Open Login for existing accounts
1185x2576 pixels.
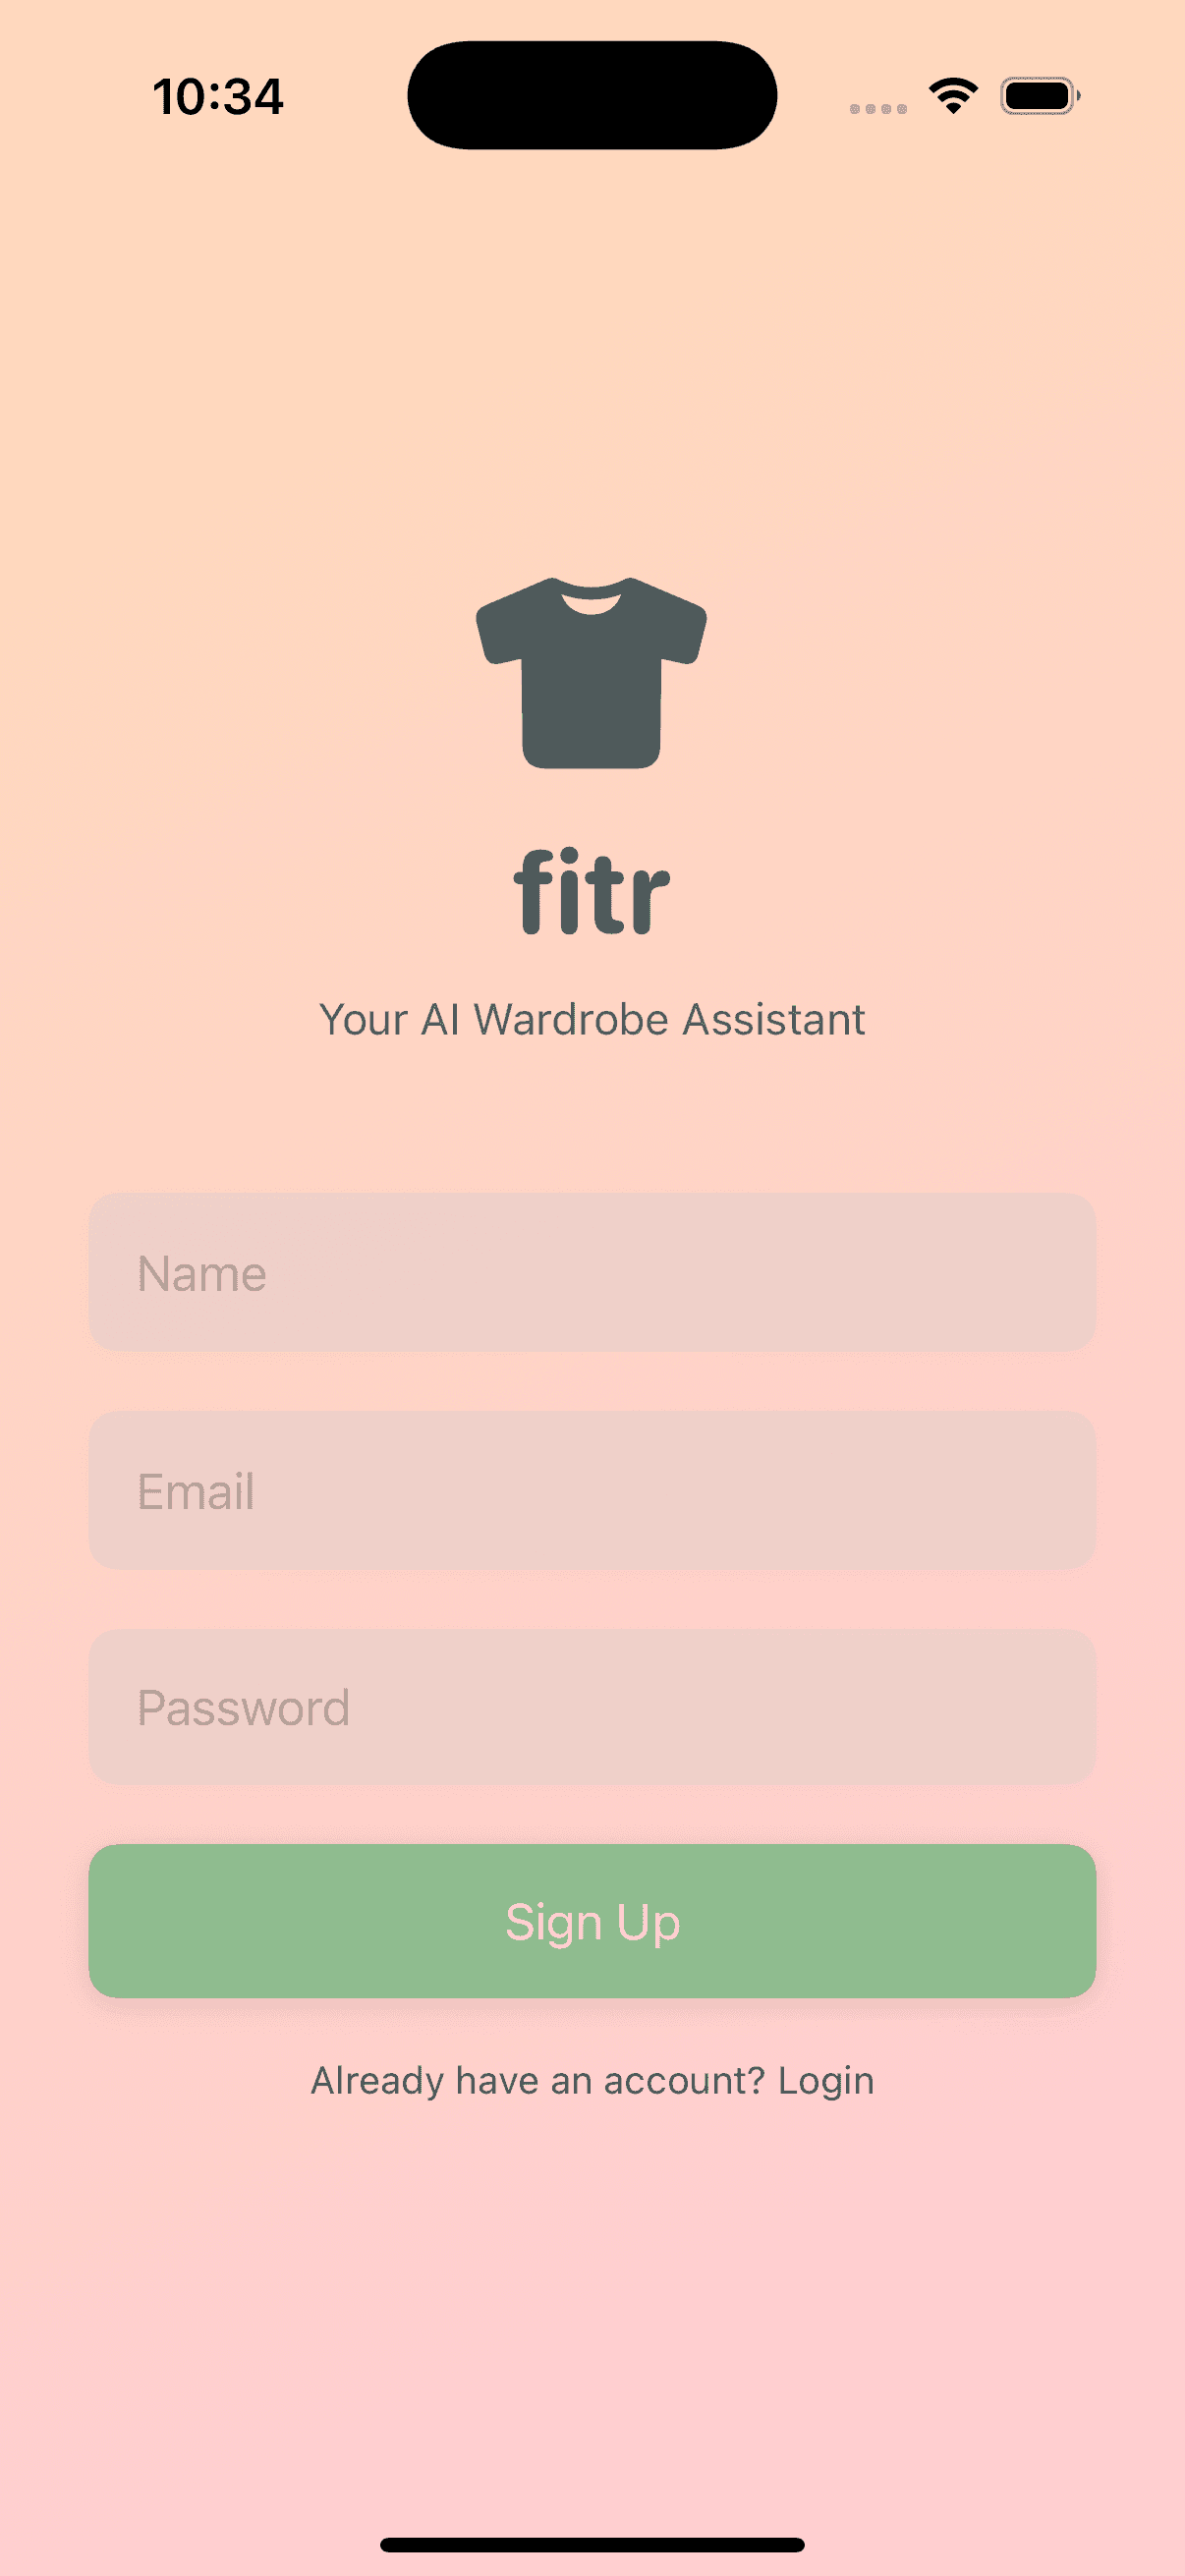pos(826,2078)
